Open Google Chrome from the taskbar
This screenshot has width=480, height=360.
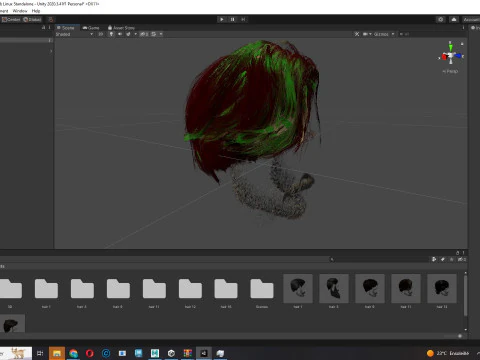tap(73, 353)
